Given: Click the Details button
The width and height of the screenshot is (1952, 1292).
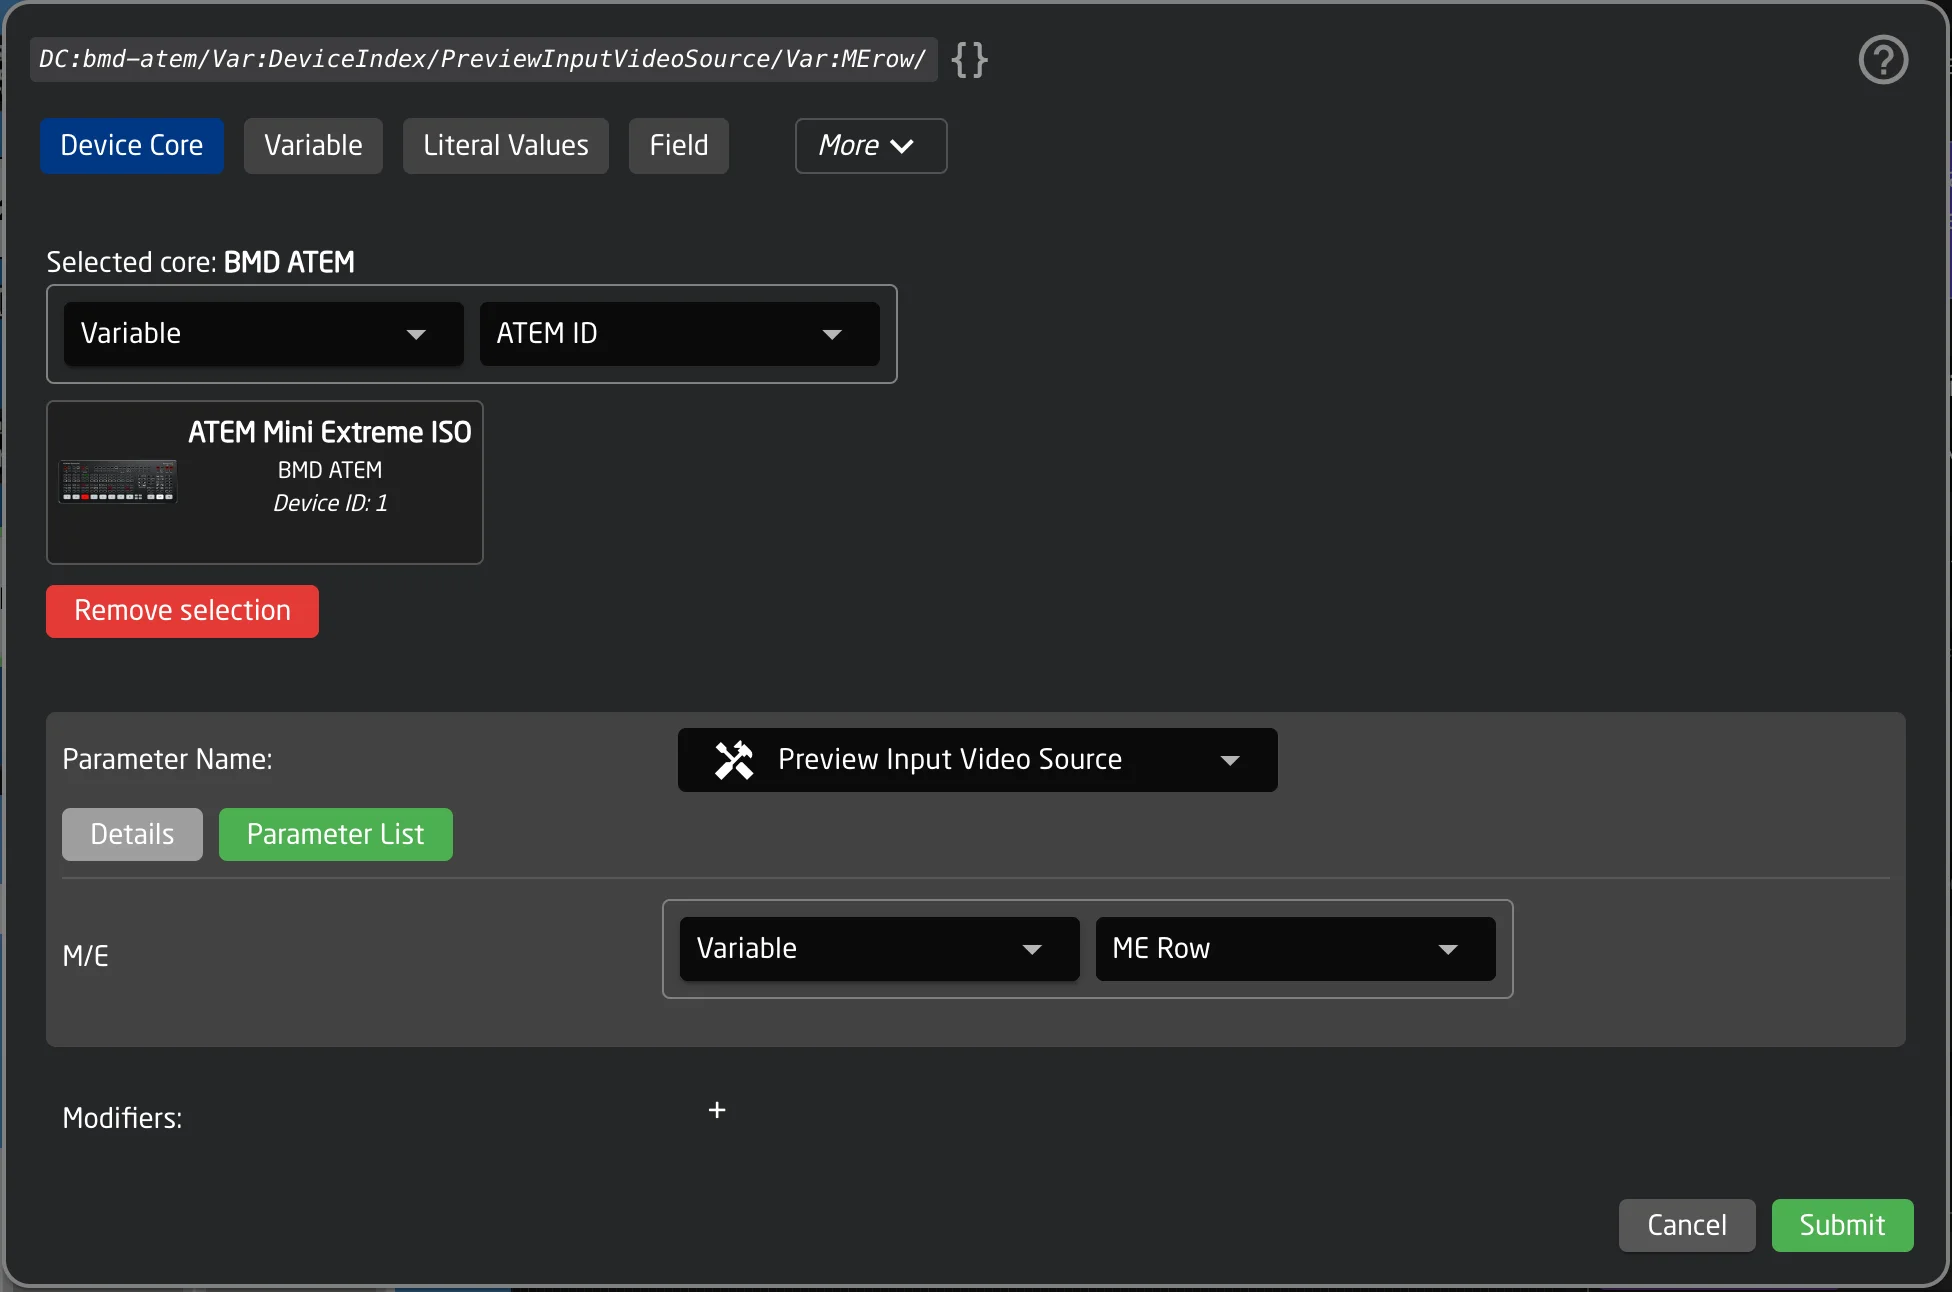Looking at the screenshot, I should pos(131,834).
